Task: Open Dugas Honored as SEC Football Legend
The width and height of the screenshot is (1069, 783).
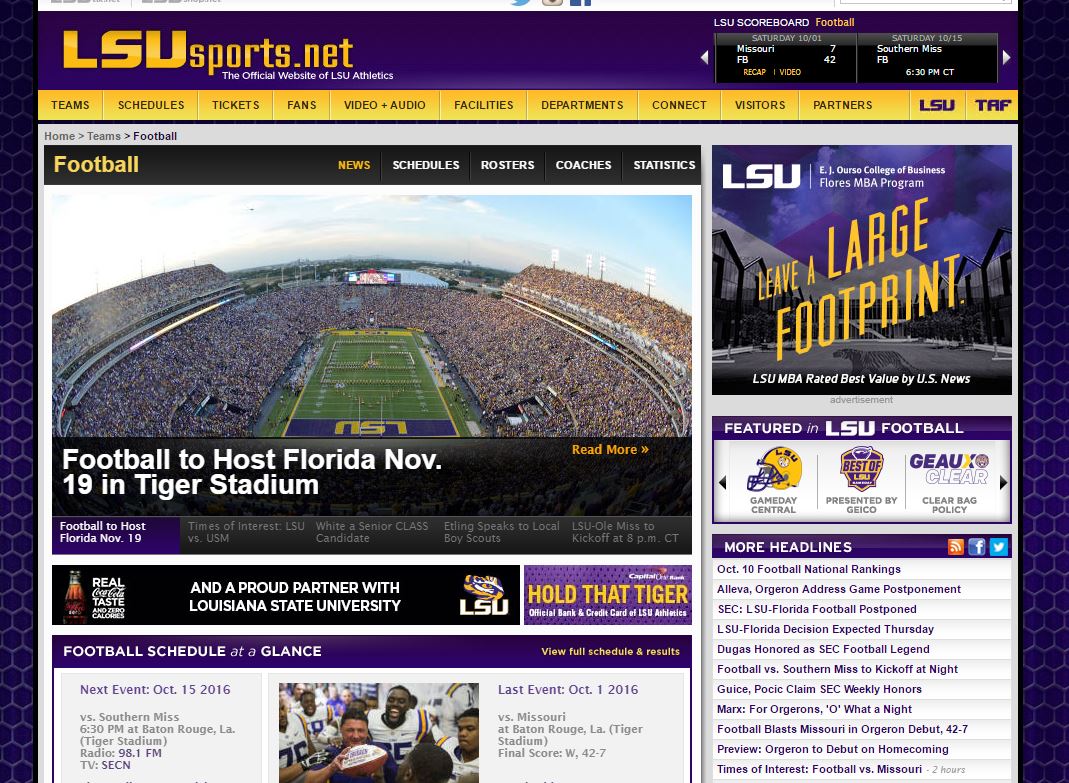Action: [823, 649]
